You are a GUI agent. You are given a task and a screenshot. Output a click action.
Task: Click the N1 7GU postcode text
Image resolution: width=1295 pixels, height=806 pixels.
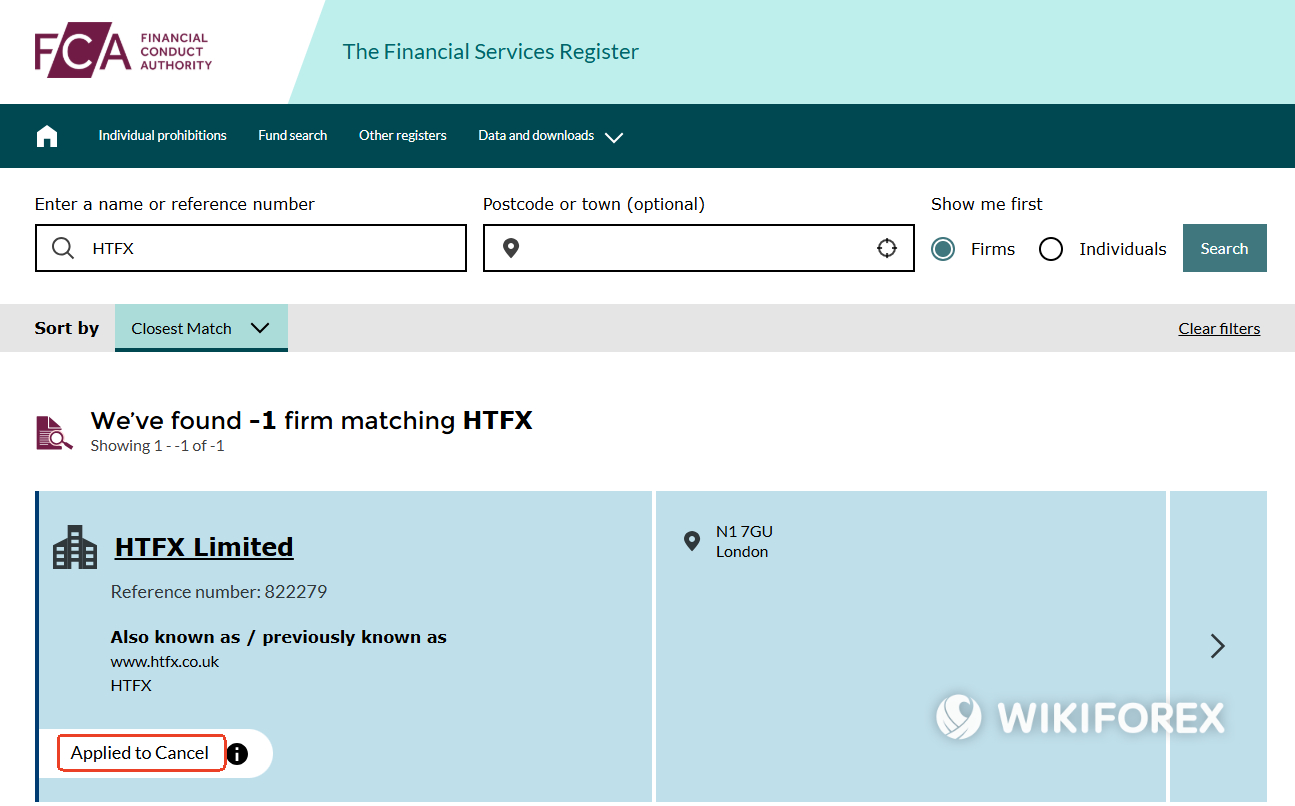click(744, 532)
